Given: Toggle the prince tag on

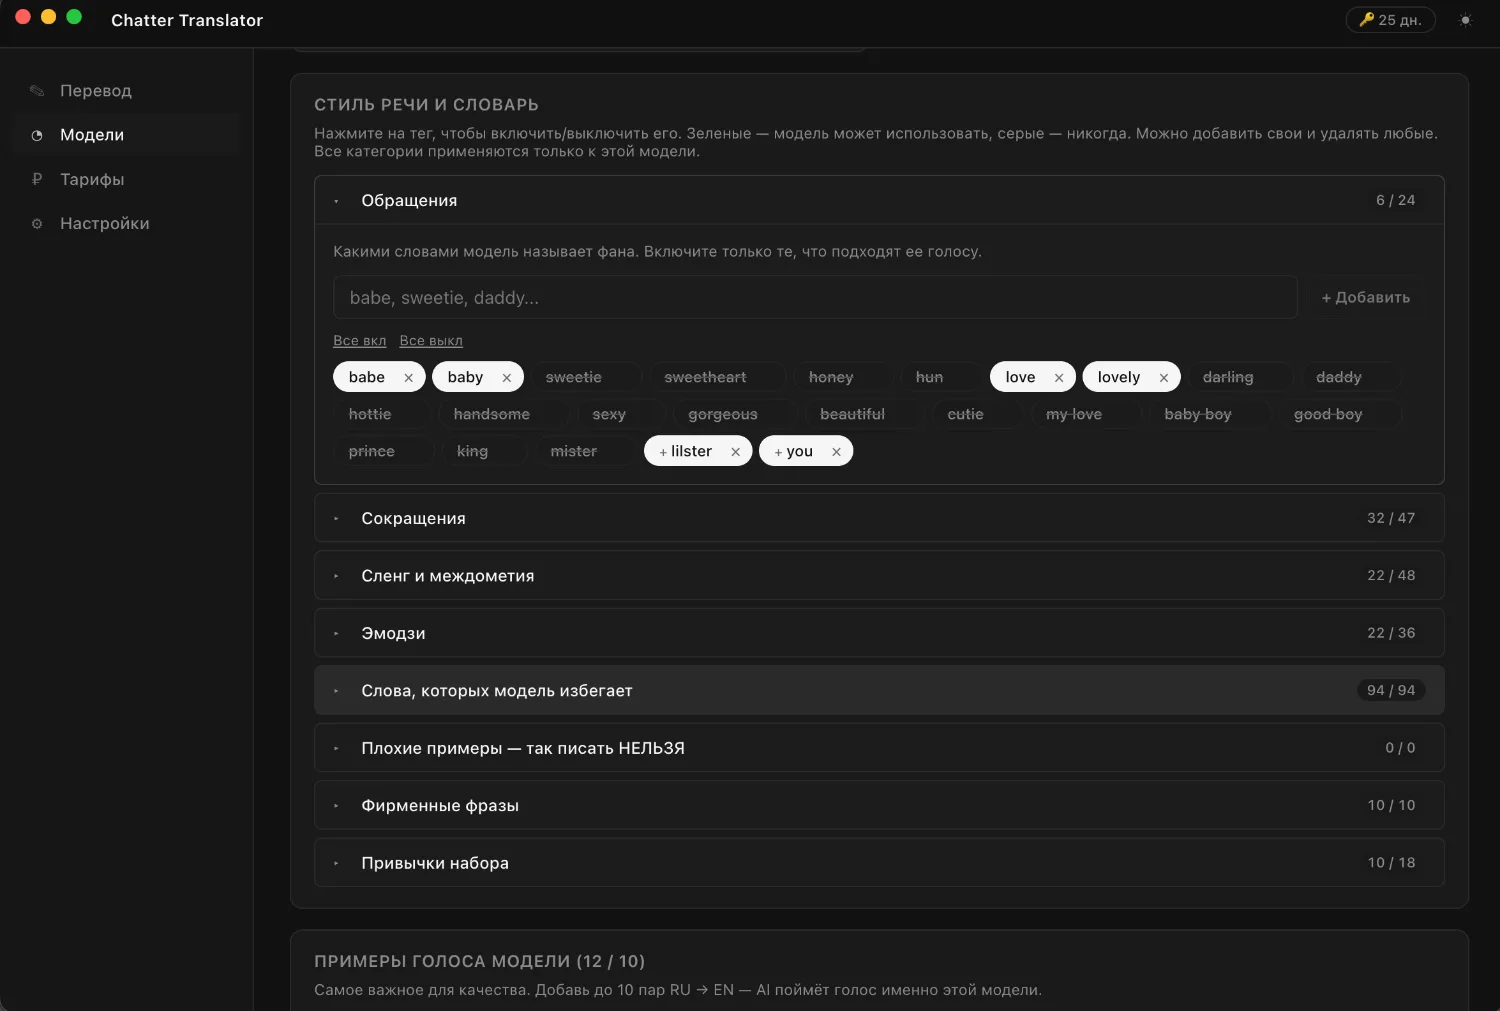Looking at the screenshot, I should (x=383, y=451).
